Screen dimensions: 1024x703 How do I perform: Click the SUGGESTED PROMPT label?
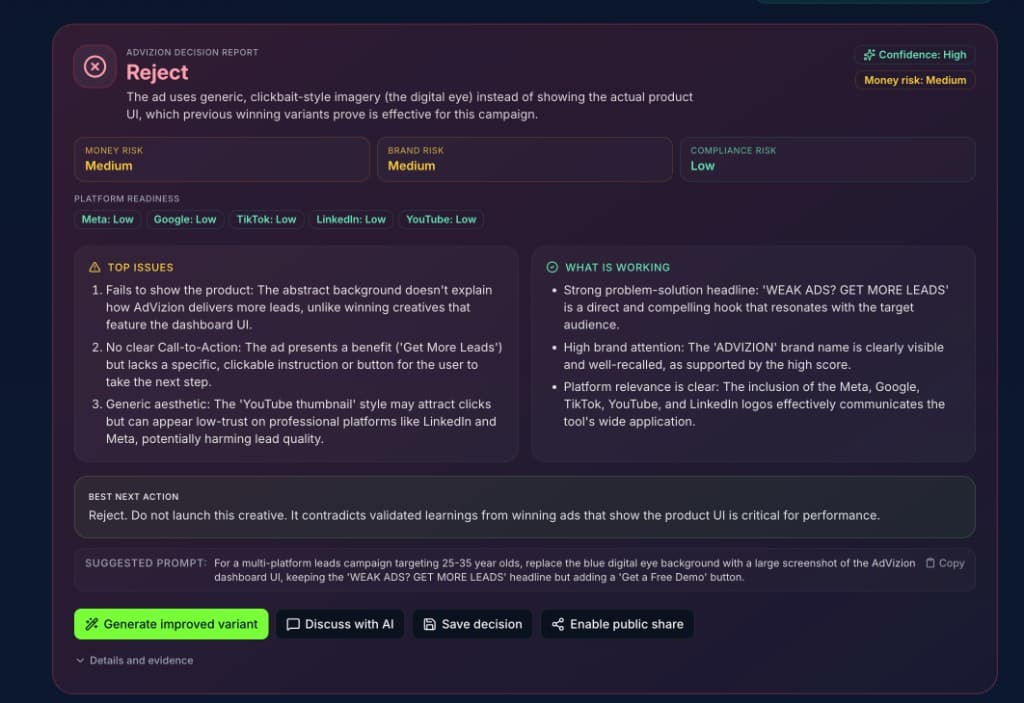pos(146,563)
